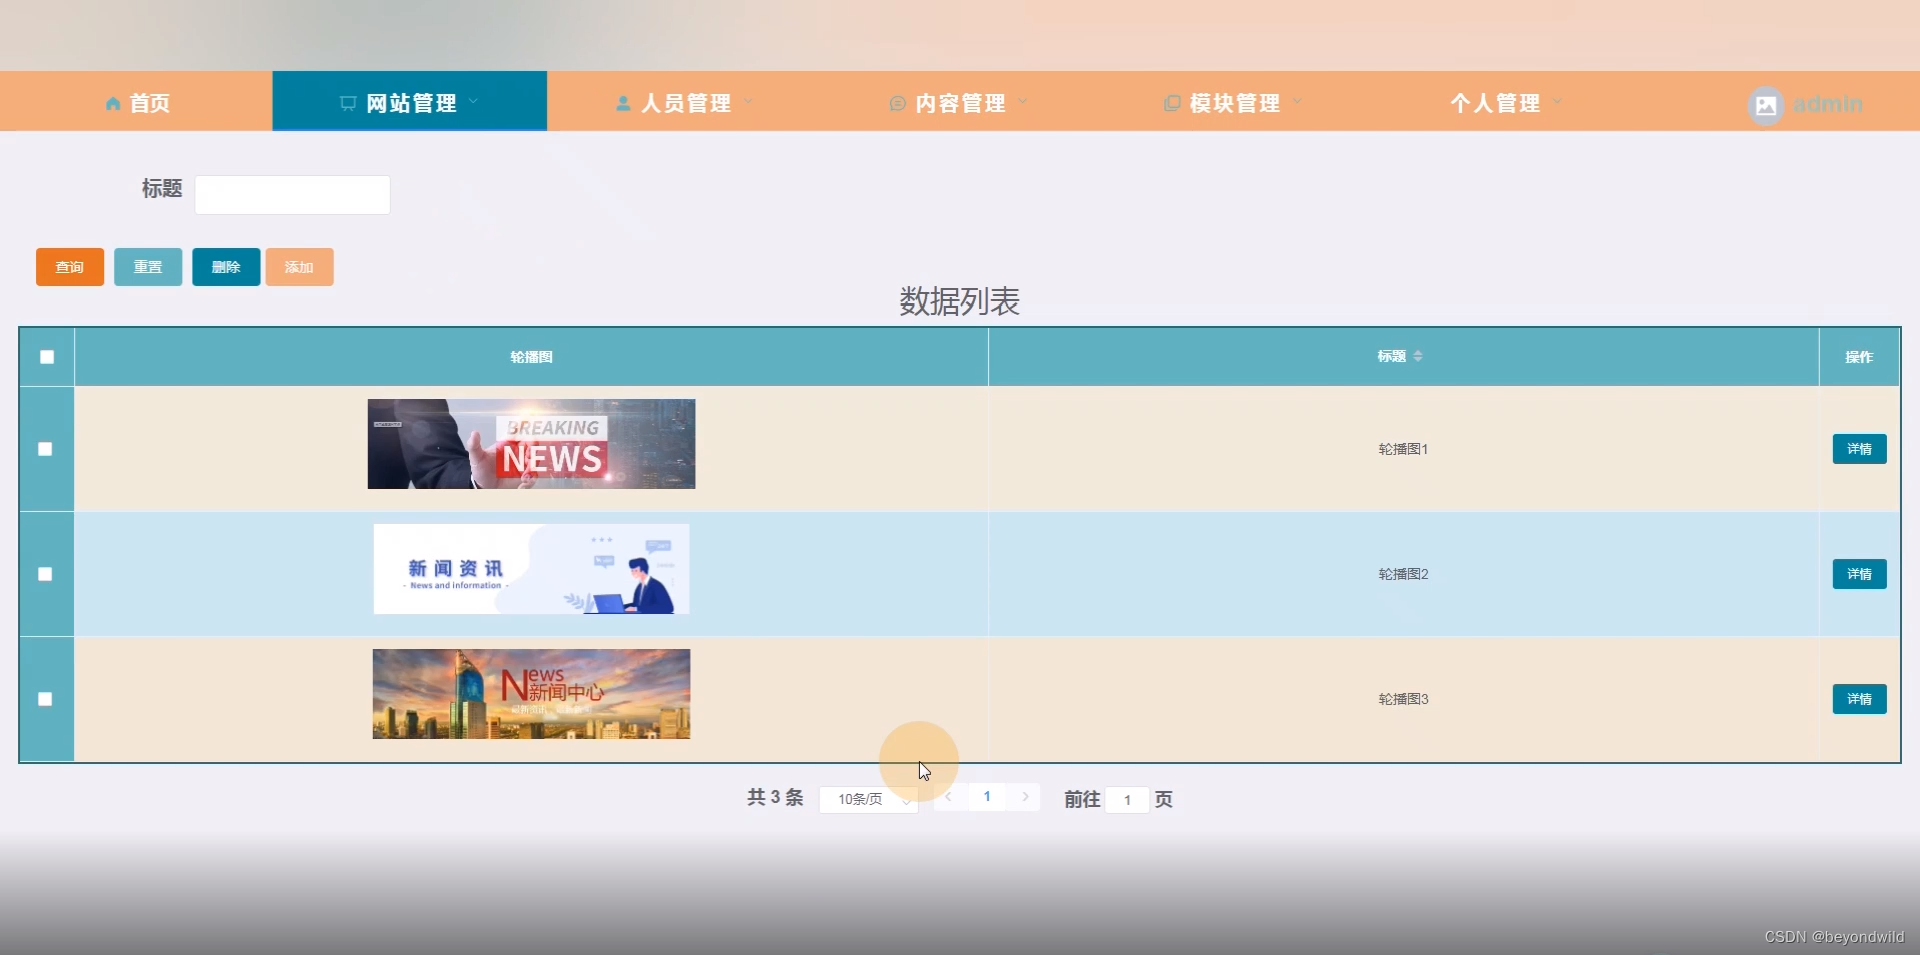Expand the 网站管理 dropdown chevron
This screenshot has width=1920, height=955.
click(474, 102)
